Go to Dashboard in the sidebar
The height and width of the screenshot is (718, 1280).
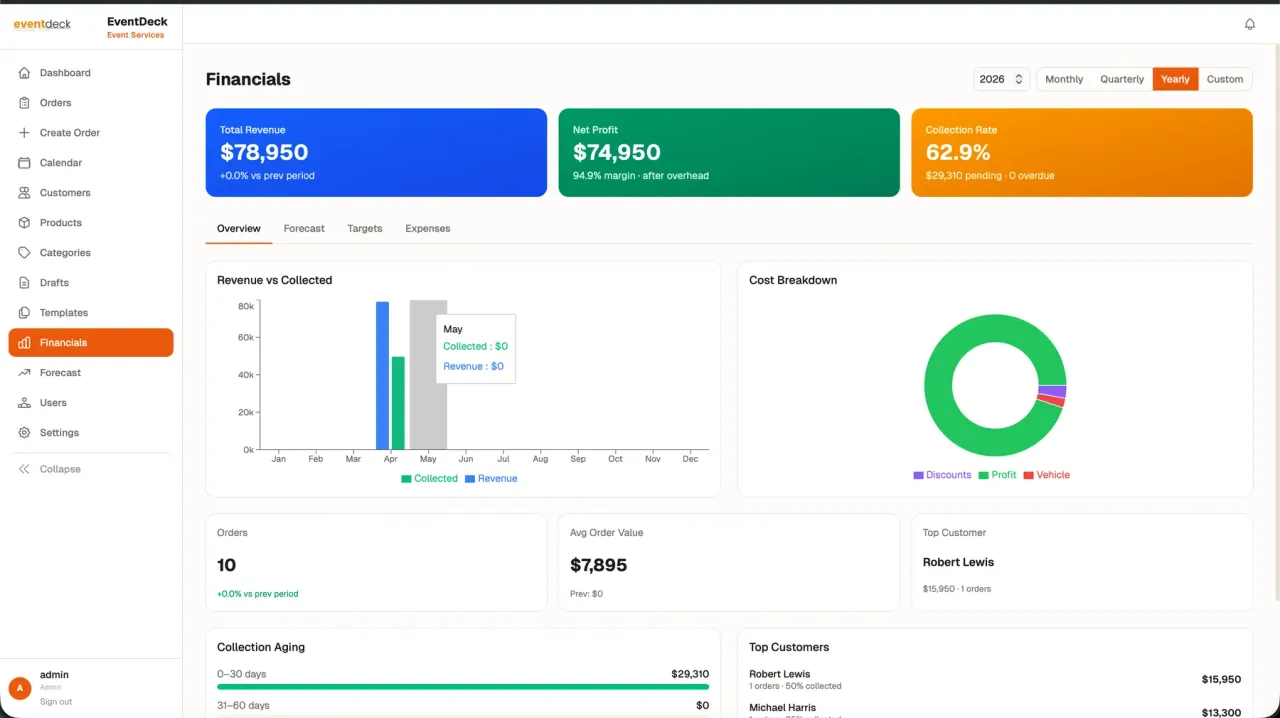pos(91,73)
